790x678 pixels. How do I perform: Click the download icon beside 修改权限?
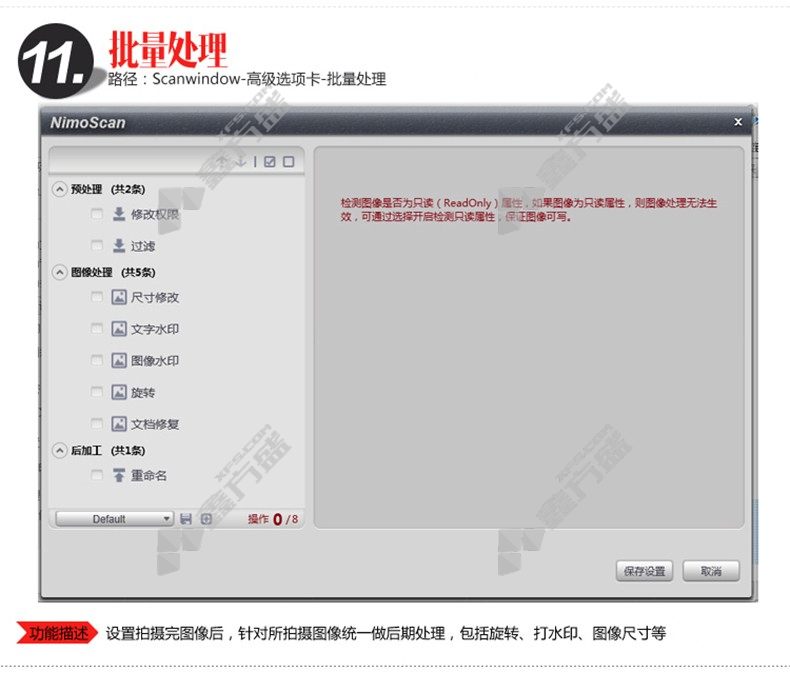[x=119, y=214]
